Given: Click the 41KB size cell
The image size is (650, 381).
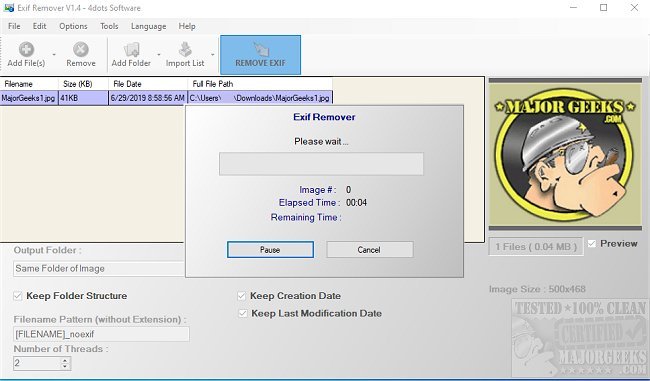Looking at the screenshot, I should click(x=83, y=98).
